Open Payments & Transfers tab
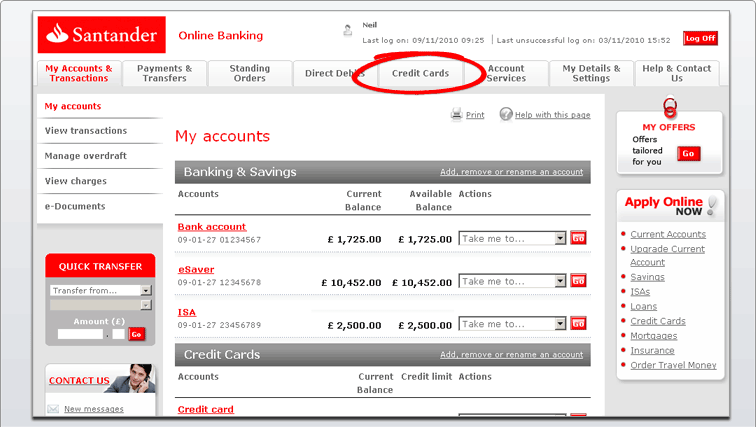The image size is (756, 427). point(164,73)
